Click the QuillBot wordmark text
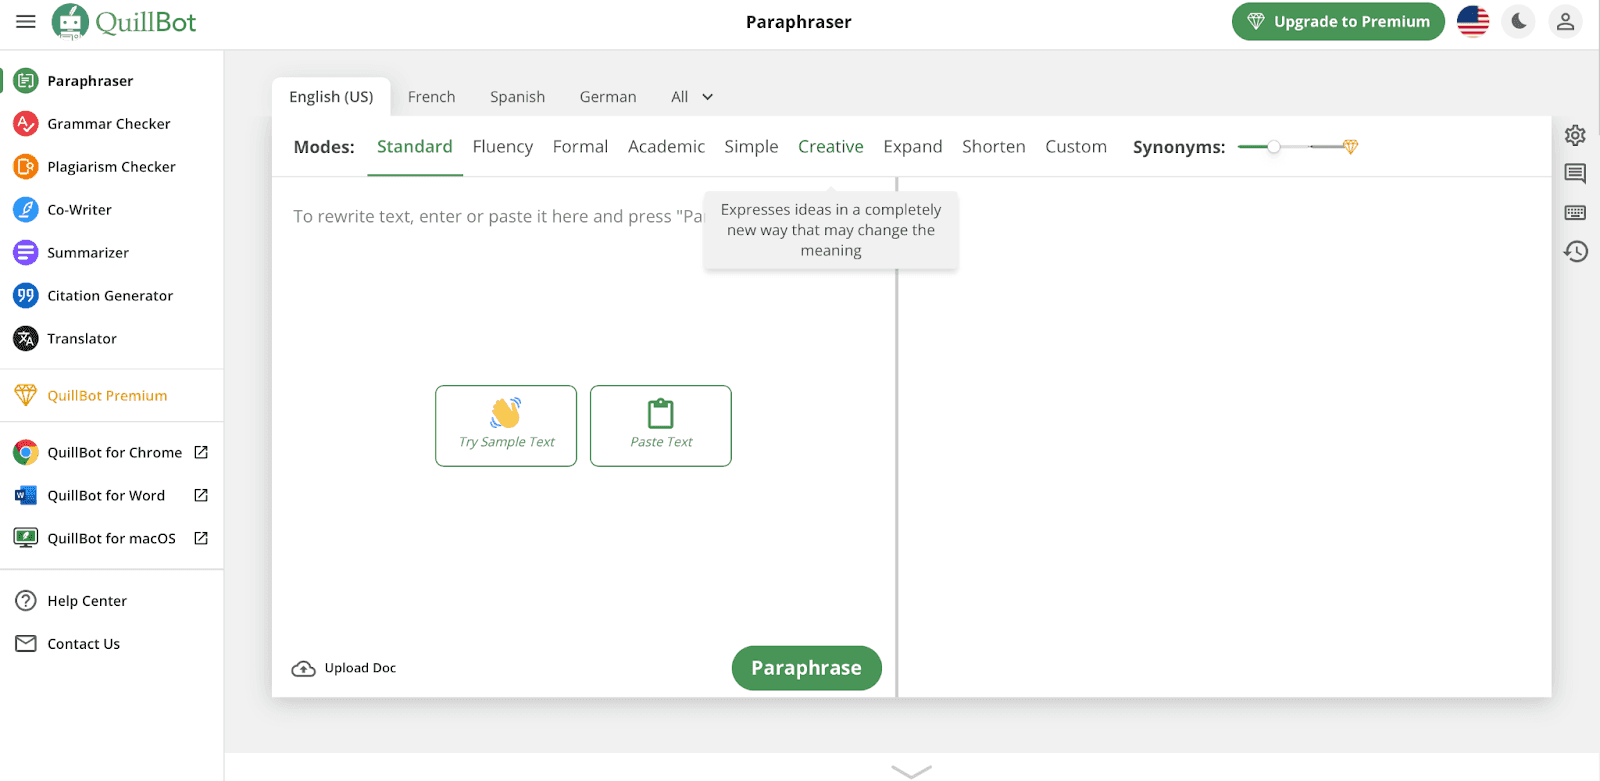1600x781 pixels. [x=146, y=22]
